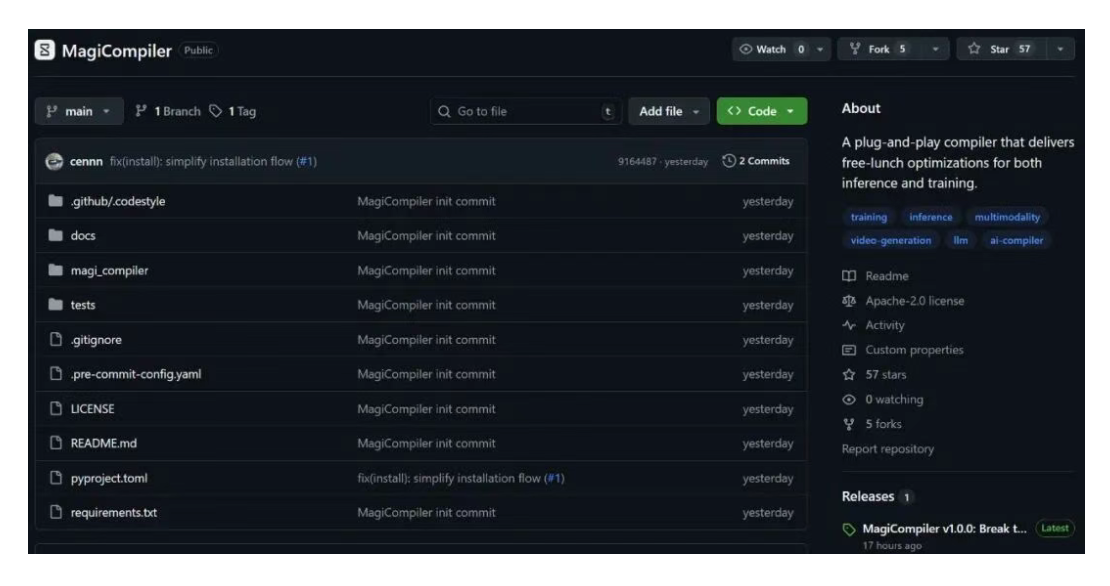Open the Readme book icon link
The width and height of the screenshot is (1110, 586).
click(x=849, y=276)
